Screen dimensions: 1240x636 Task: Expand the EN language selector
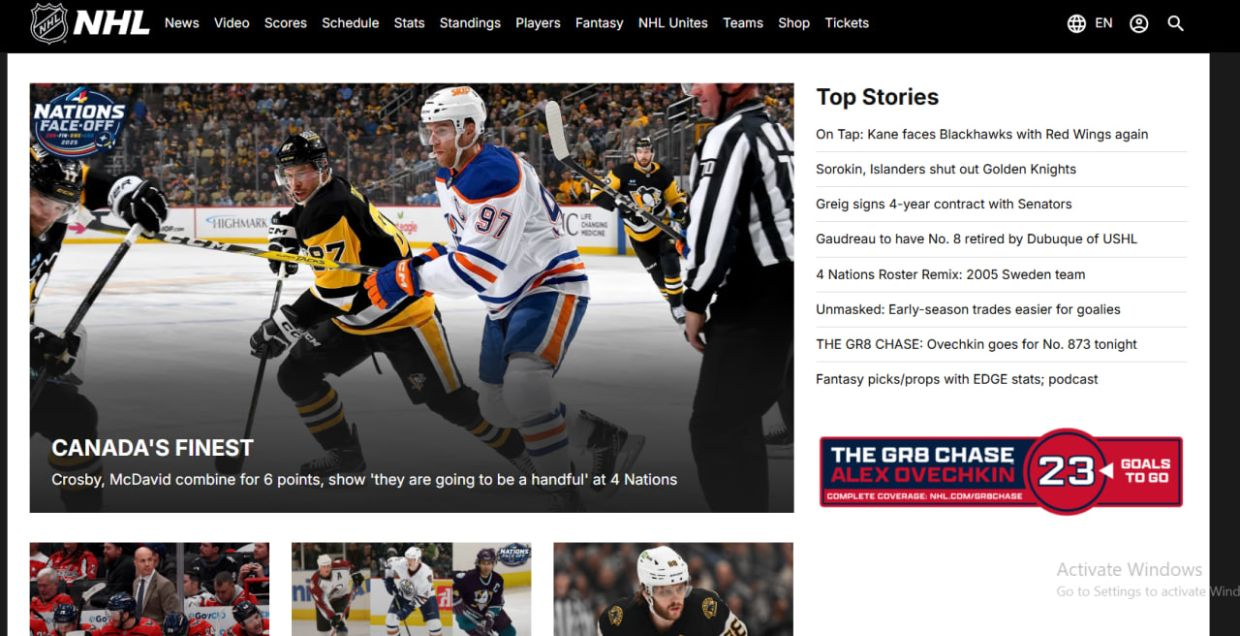pos(1103,23)
